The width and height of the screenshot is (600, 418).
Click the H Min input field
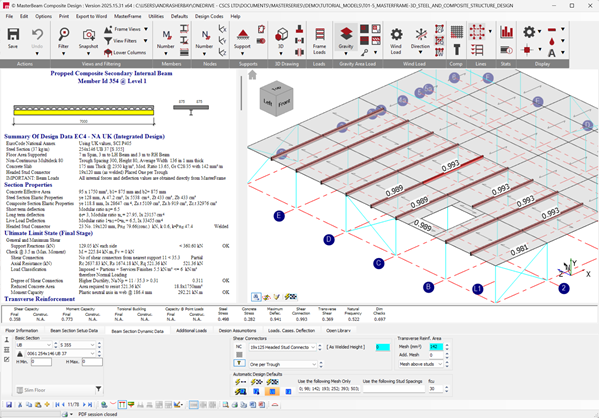click(x=41, y=362)
